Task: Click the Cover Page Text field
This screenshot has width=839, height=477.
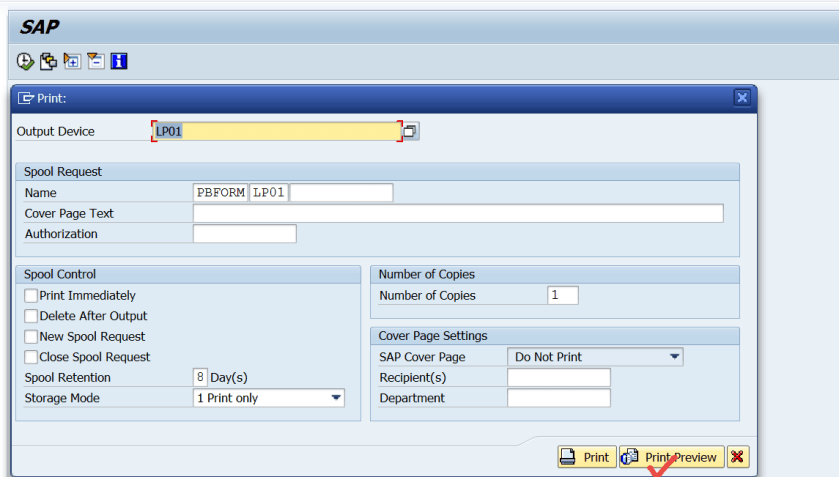Action: [x=458, y=213]
